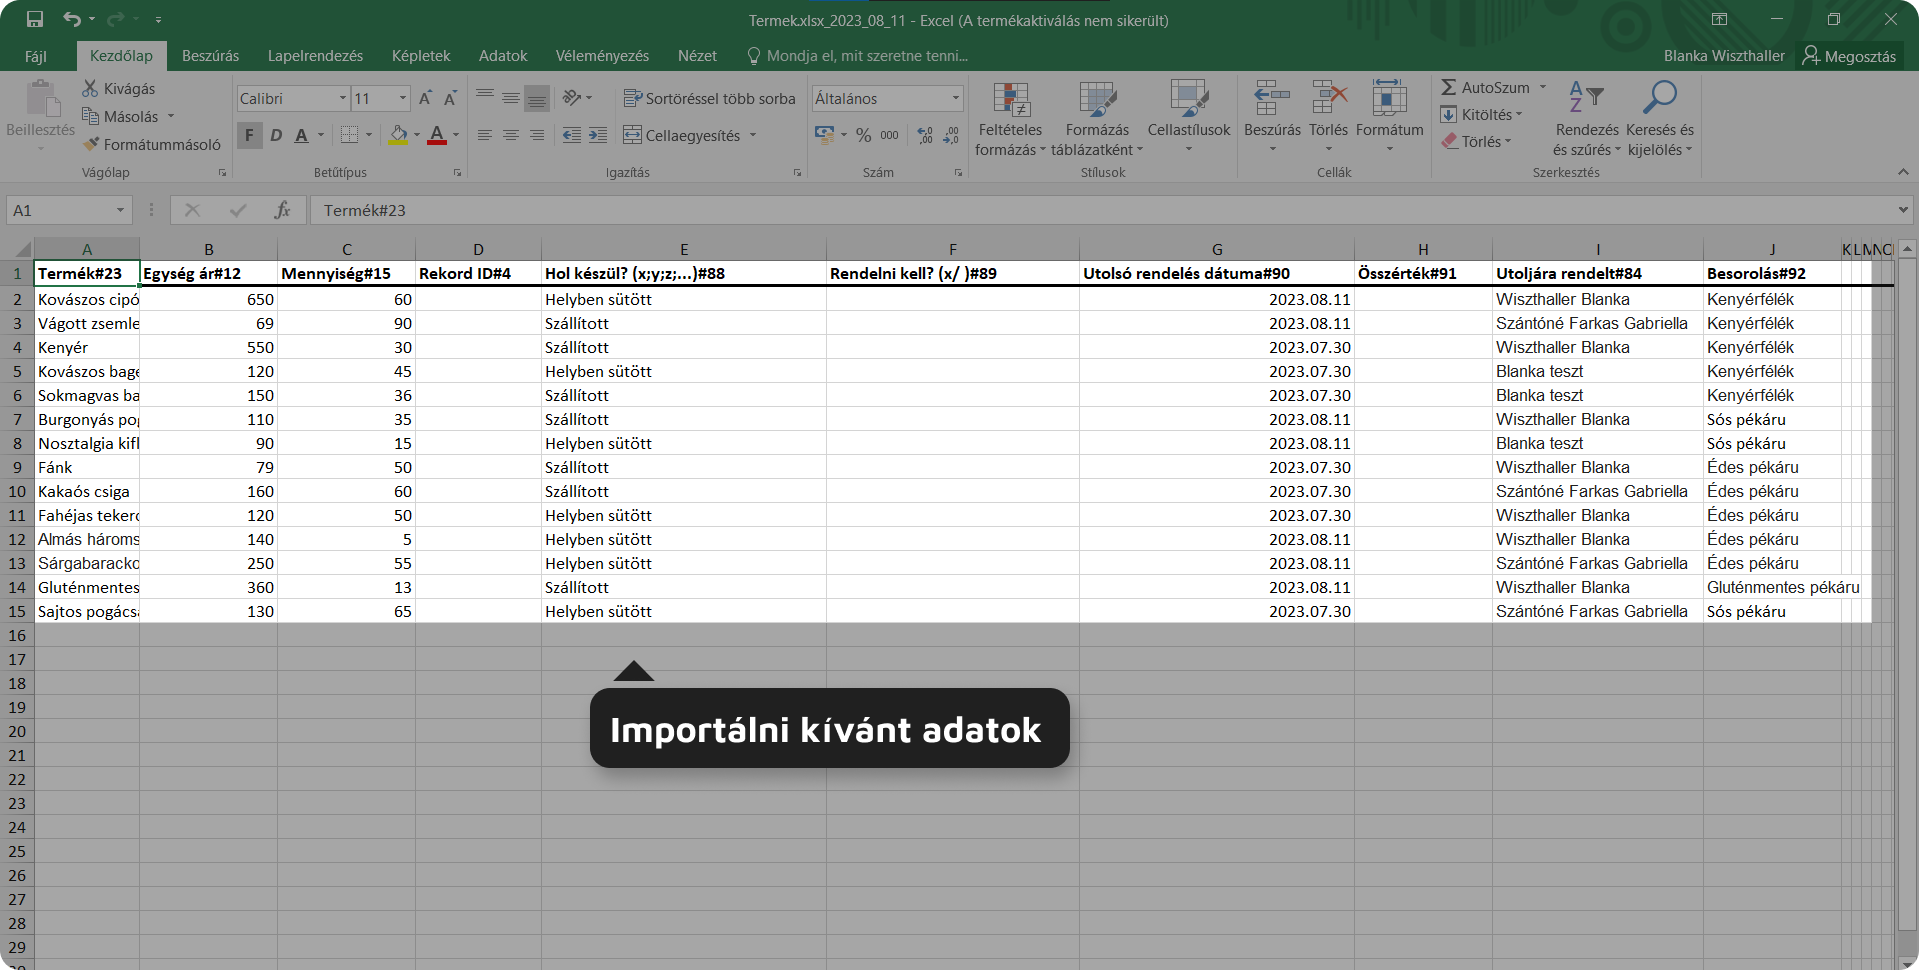Screen dimensions: 1919x970
Task: Save the workbook with the floppy icon
Action: [x=35, y=19]
